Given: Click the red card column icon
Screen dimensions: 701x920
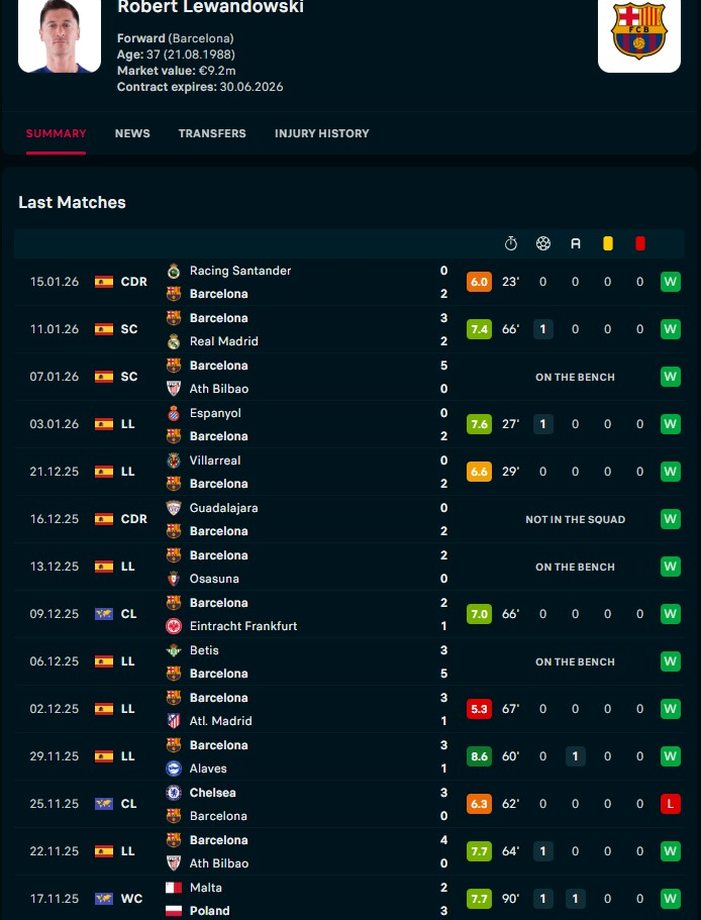Looking at the screenshot, I should [640, 243].
